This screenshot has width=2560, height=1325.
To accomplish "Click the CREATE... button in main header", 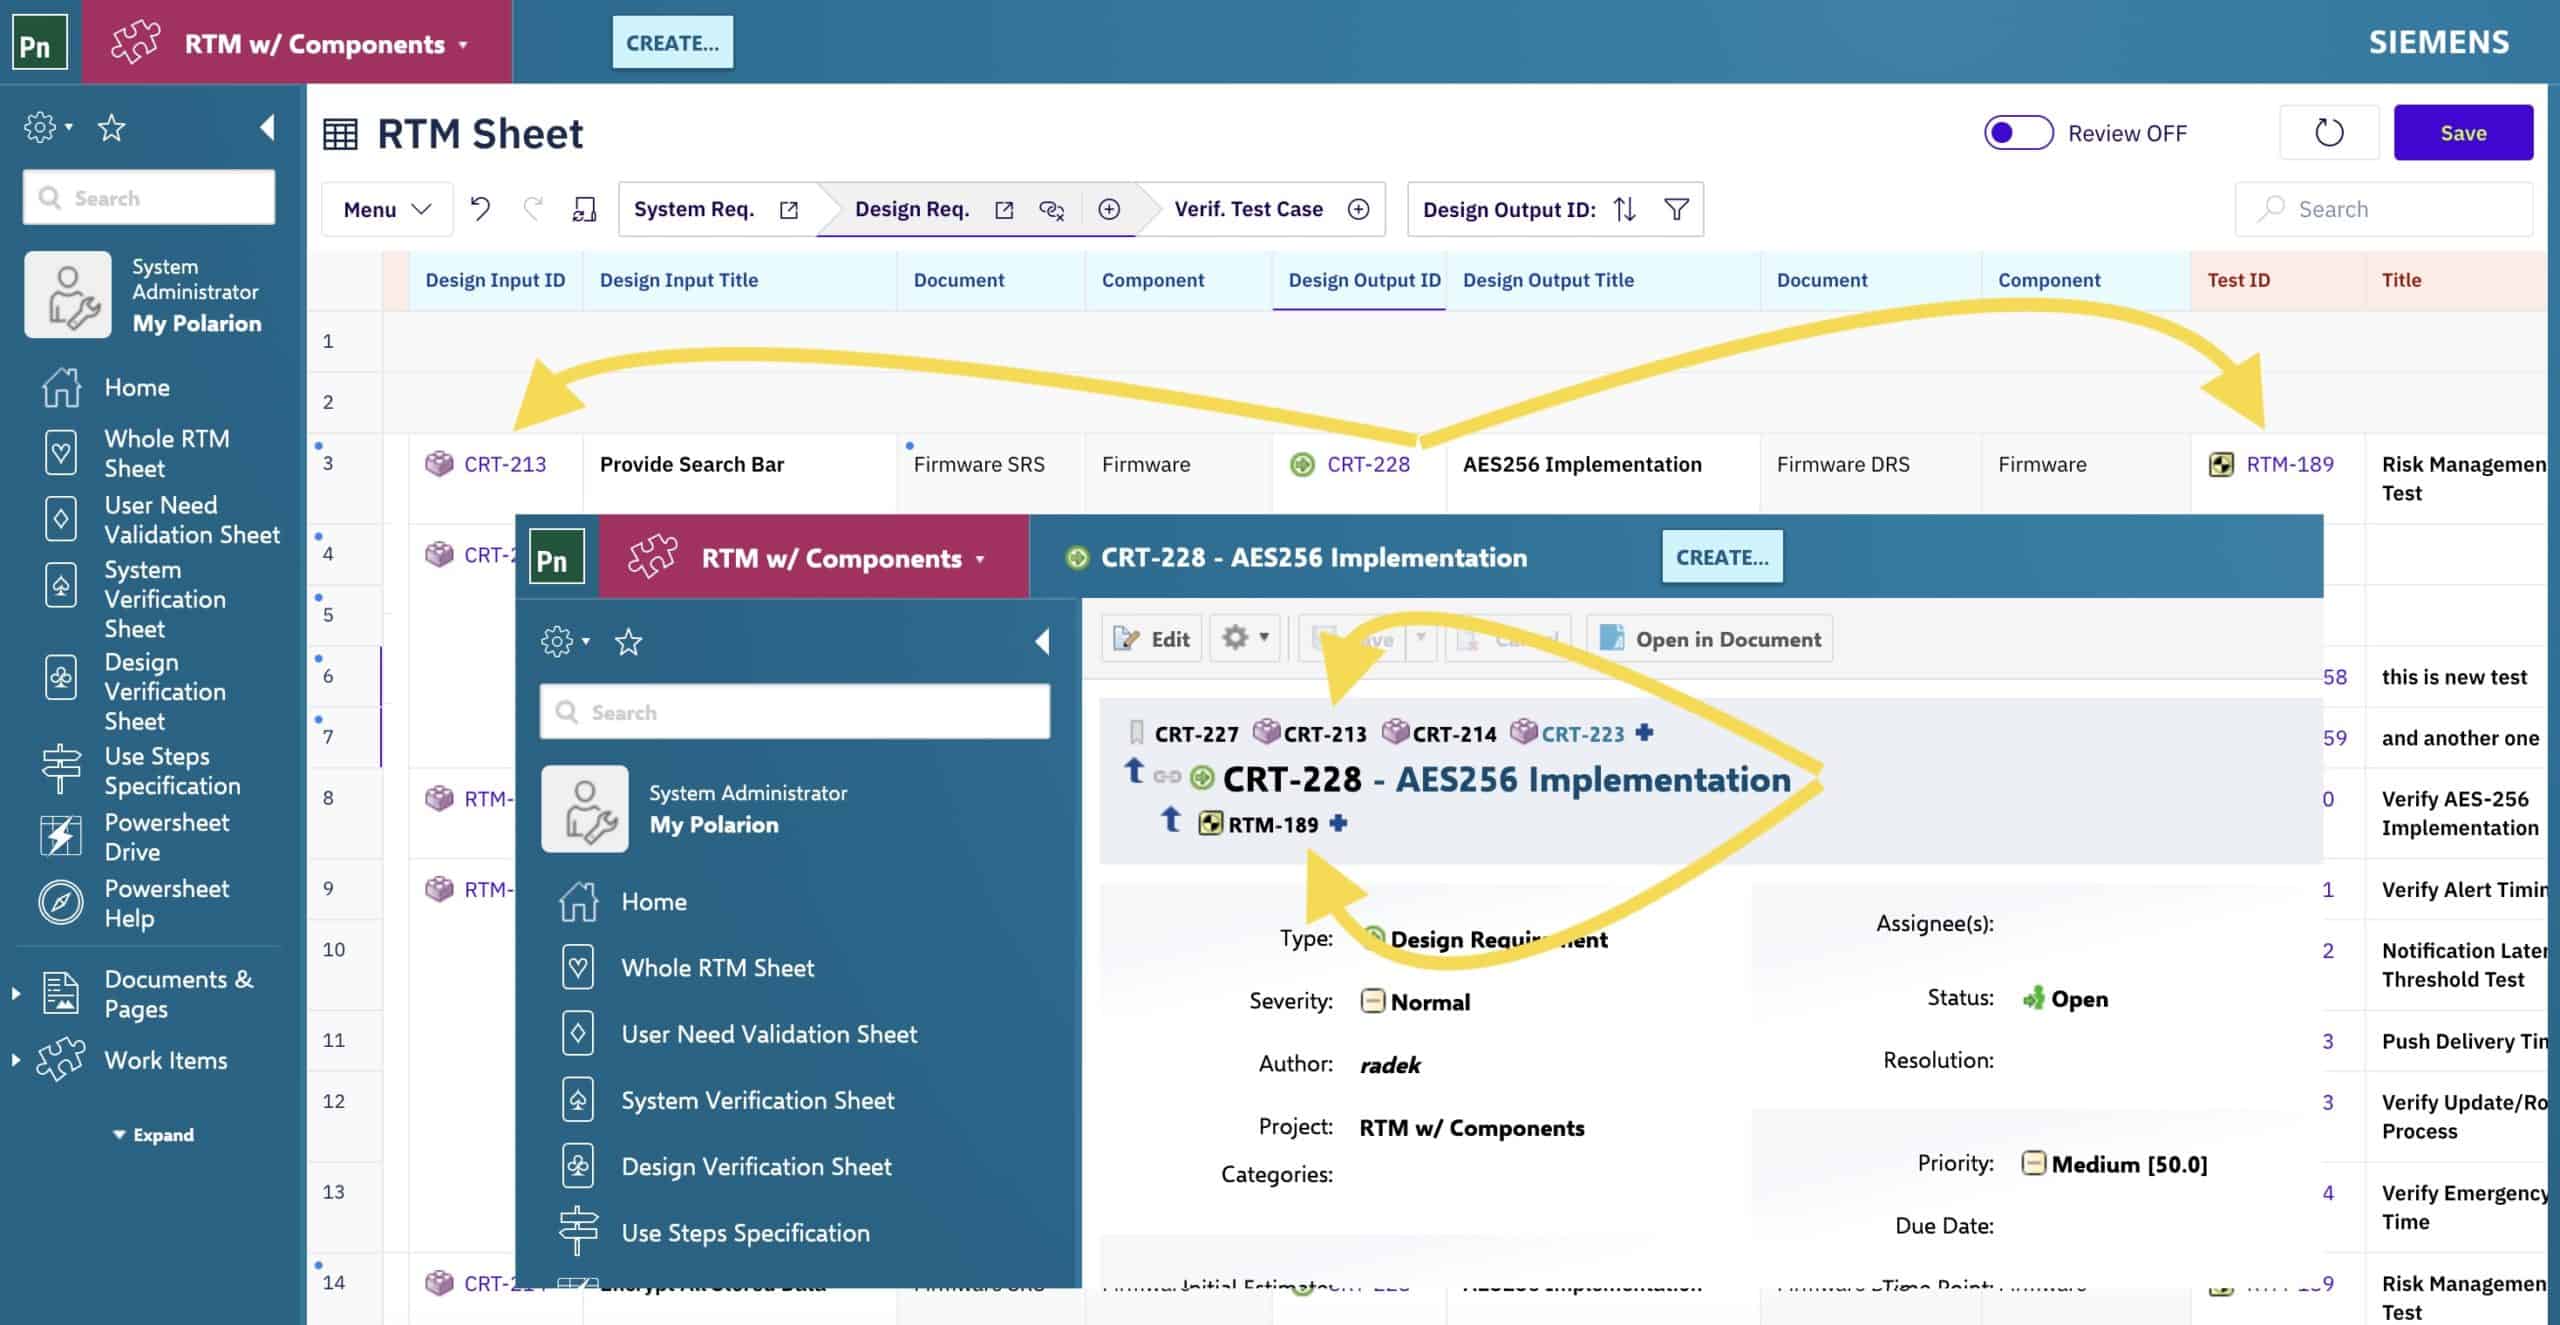I will tap(672, 43).
